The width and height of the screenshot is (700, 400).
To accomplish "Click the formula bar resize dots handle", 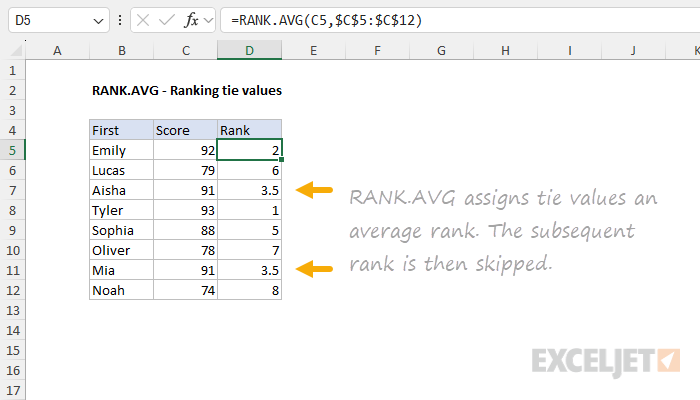I will click(120, 20).
